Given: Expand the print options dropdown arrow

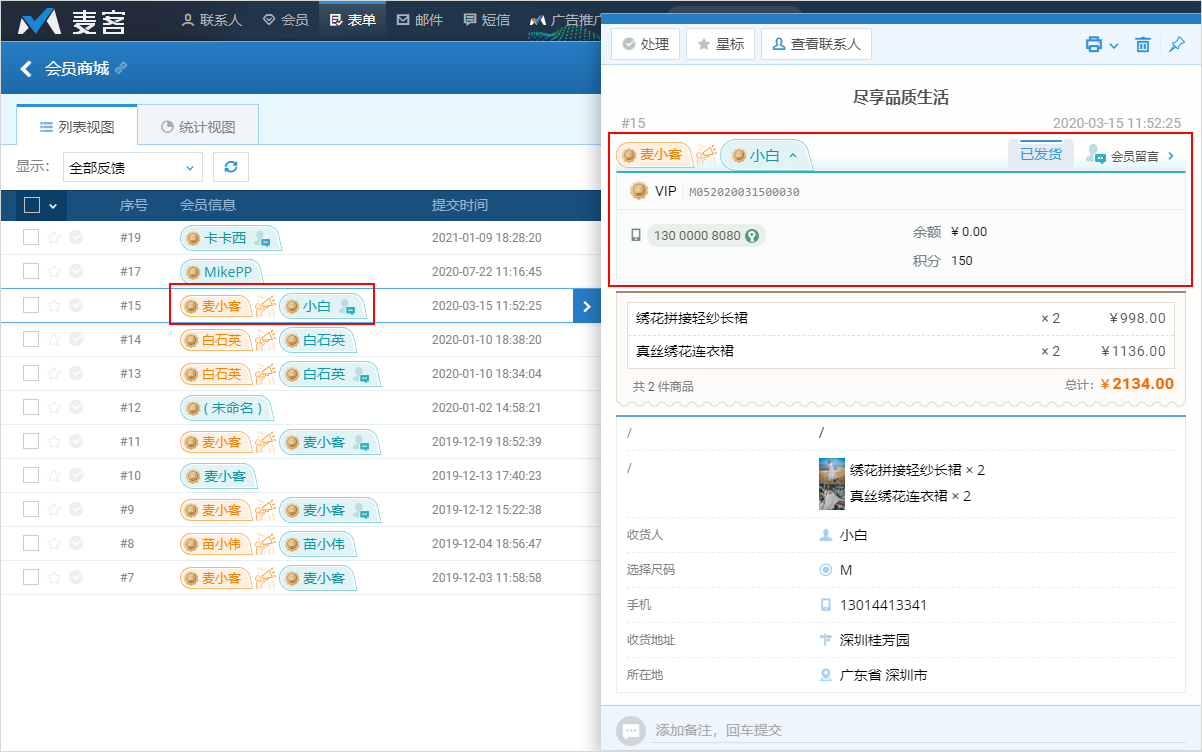Looking at the screenshot, I should (1114, 45).
